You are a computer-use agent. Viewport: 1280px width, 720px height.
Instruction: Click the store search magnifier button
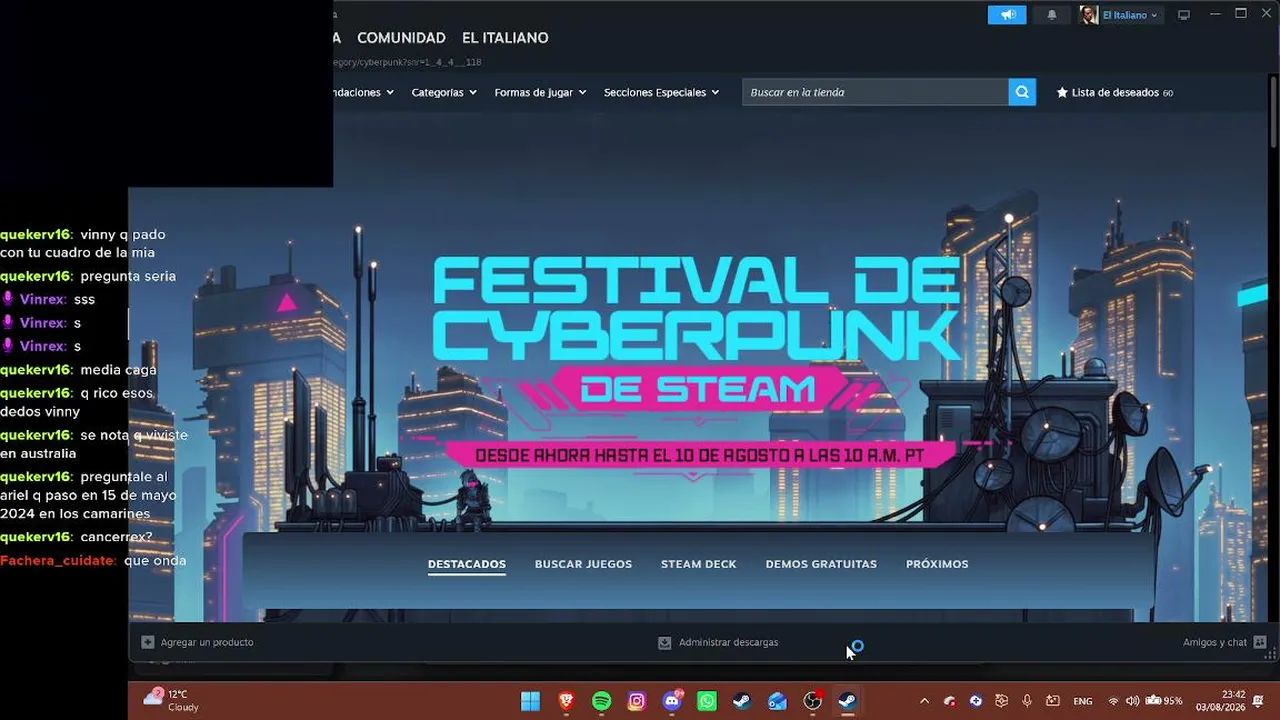tap(1022, 92)
